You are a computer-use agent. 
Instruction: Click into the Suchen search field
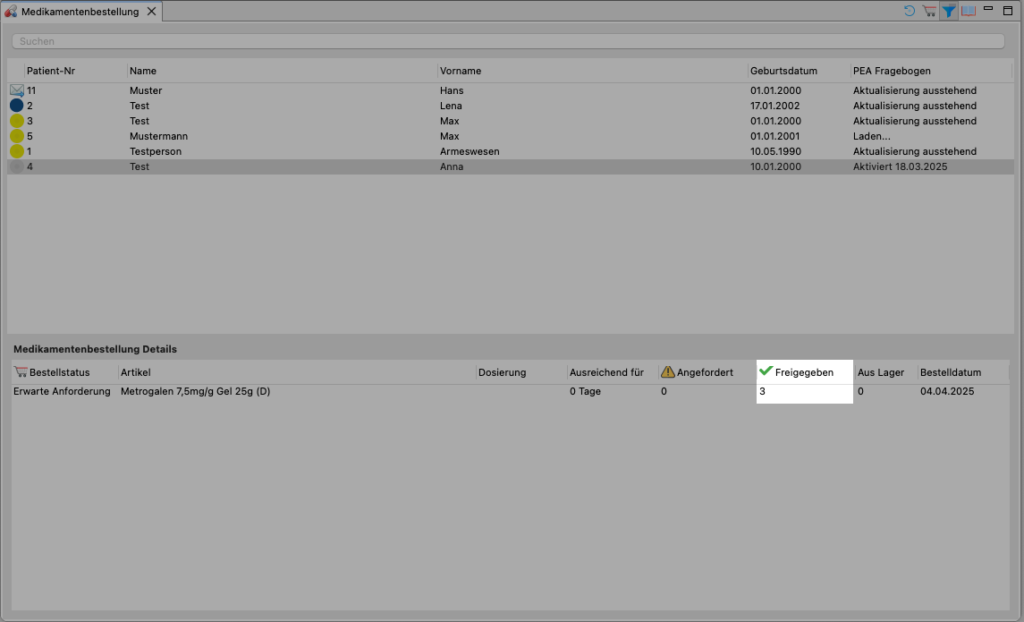click(508, 42)
